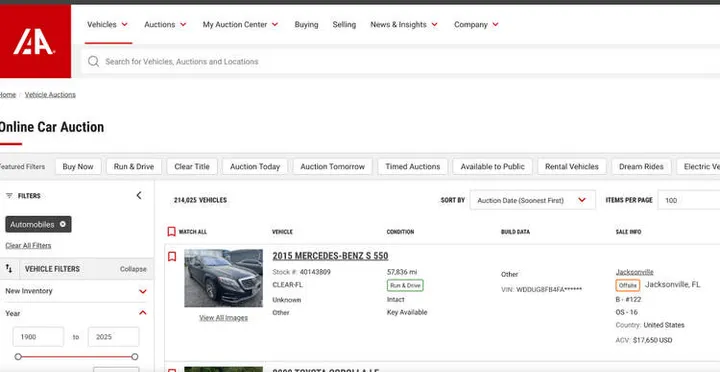Click the search magnifier icon
Viewport: 720px width, 372px height.
point(93,62)
